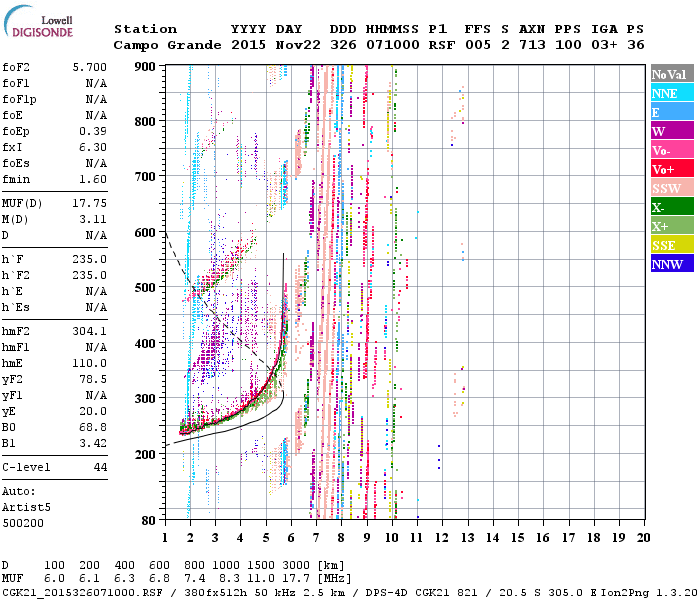
Task: Click the yF2 value 78.5
Action: tap(93, 379)
